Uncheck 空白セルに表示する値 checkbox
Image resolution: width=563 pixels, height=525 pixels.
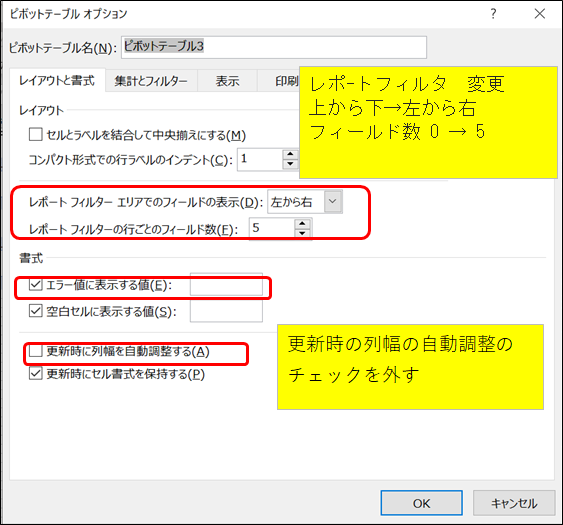click(x=36, y=311)
